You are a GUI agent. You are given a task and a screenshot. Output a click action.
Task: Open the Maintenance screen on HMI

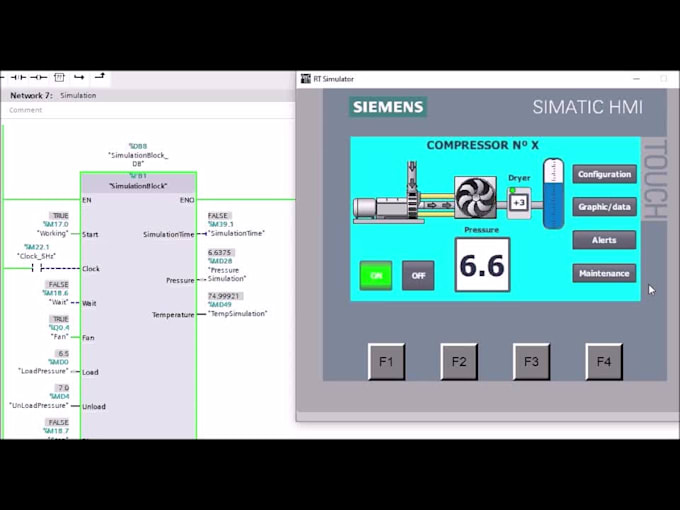tap(605, 273)
